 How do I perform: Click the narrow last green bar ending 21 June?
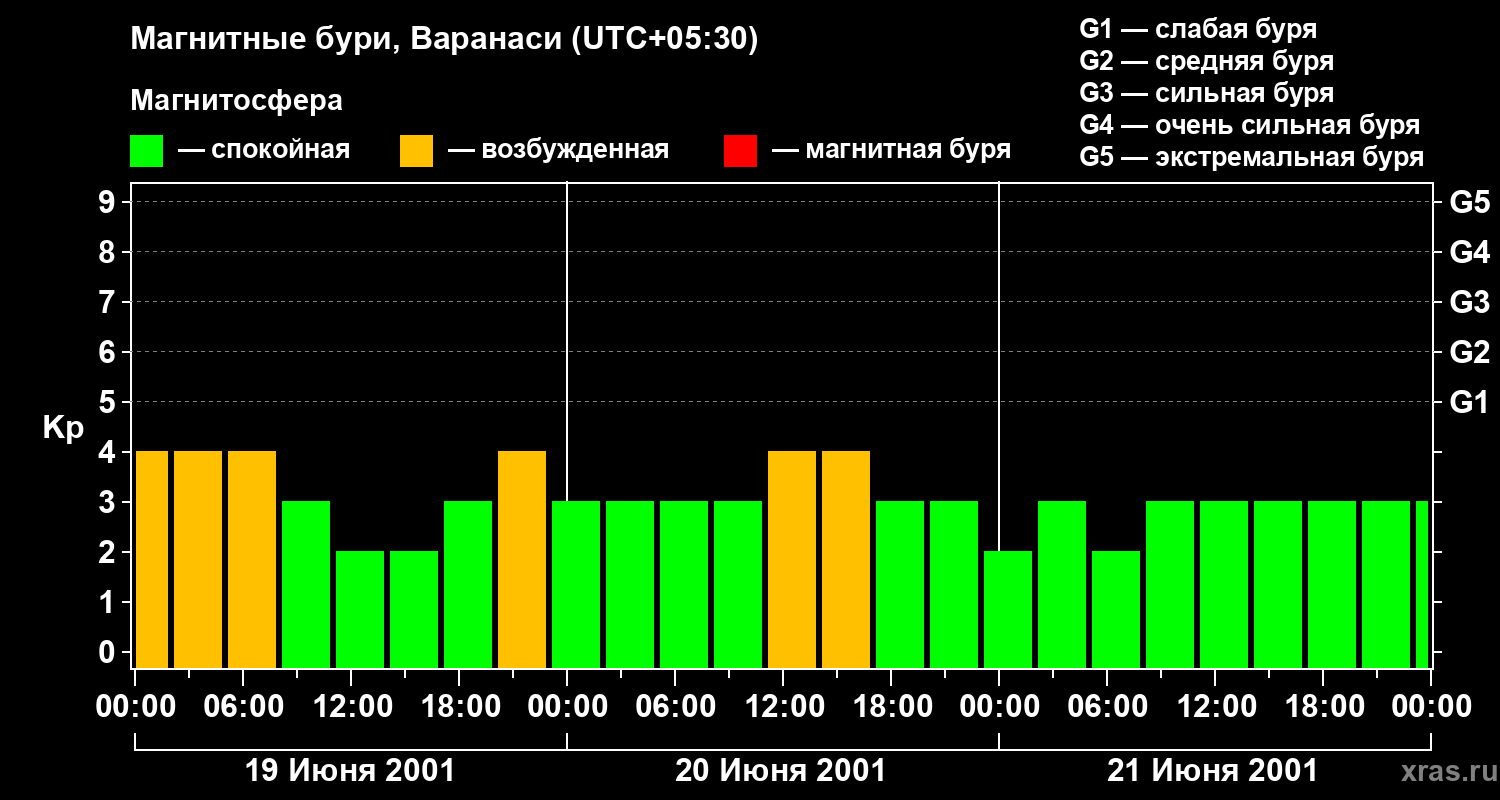point(1422,585)
